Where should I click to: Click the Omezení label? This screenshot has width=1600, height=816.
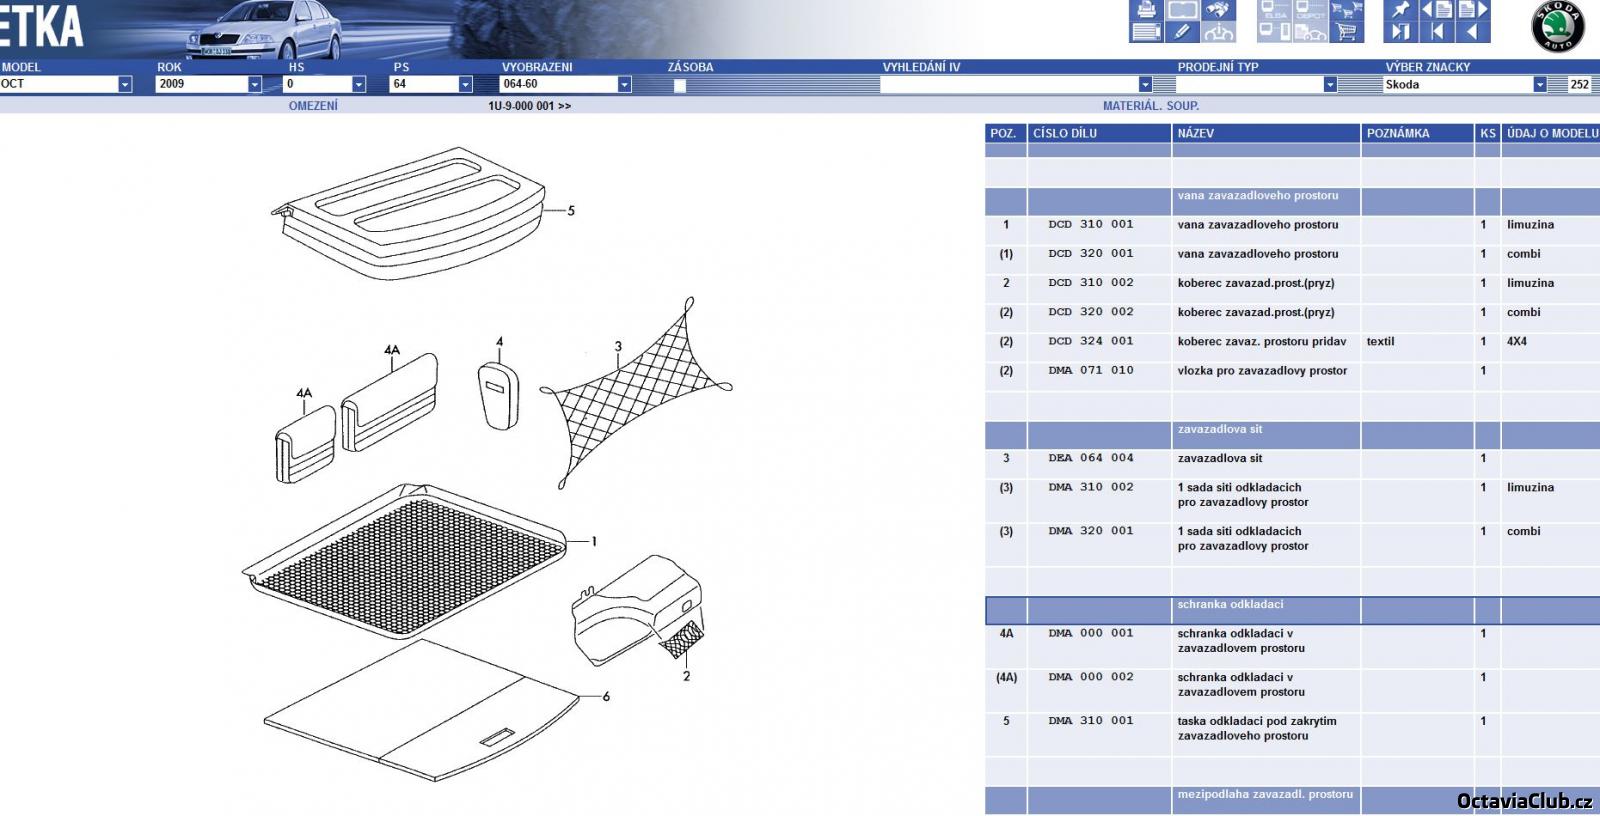(x=313, y=106)
